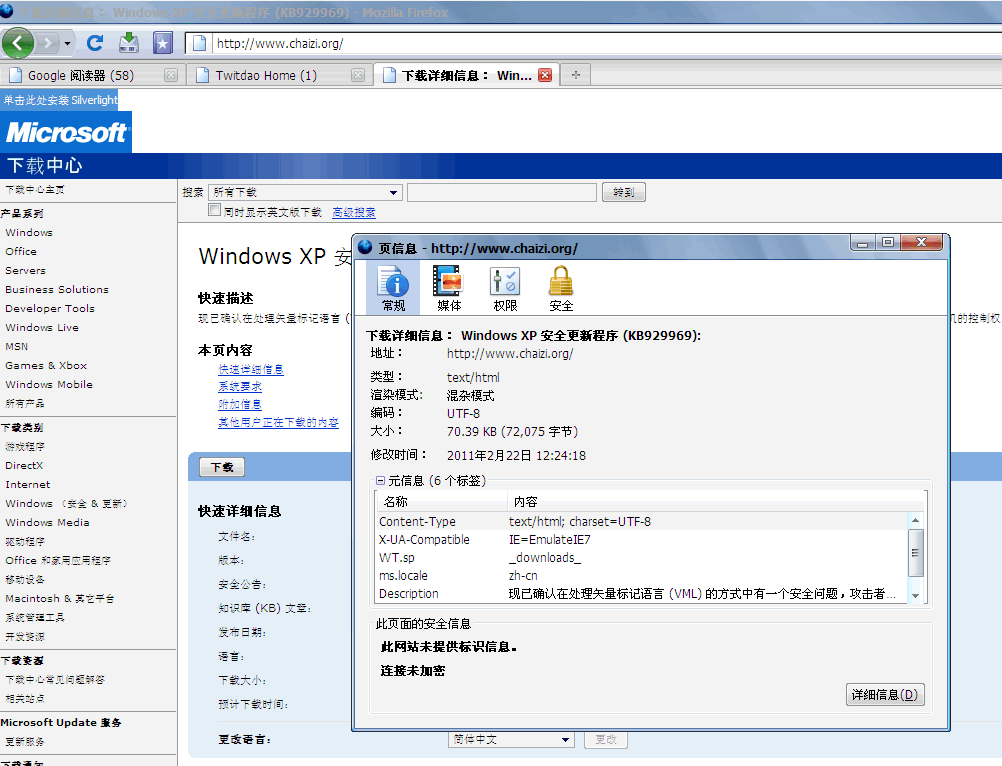
Task: Click the 单击此处安装 Silverlight banner
Action: 60,100
